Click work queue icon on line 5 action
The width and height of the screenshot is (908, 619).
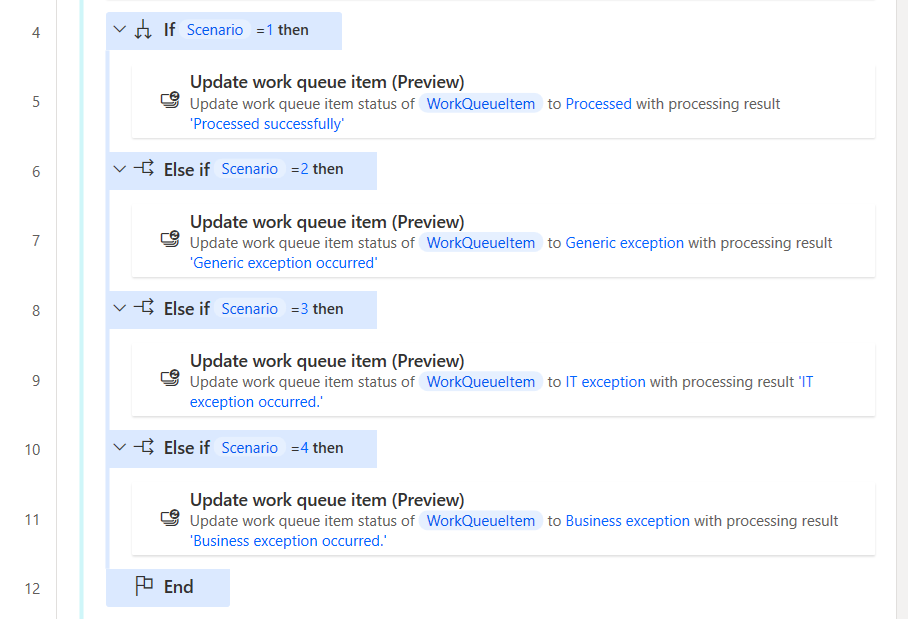click(170, 100)
